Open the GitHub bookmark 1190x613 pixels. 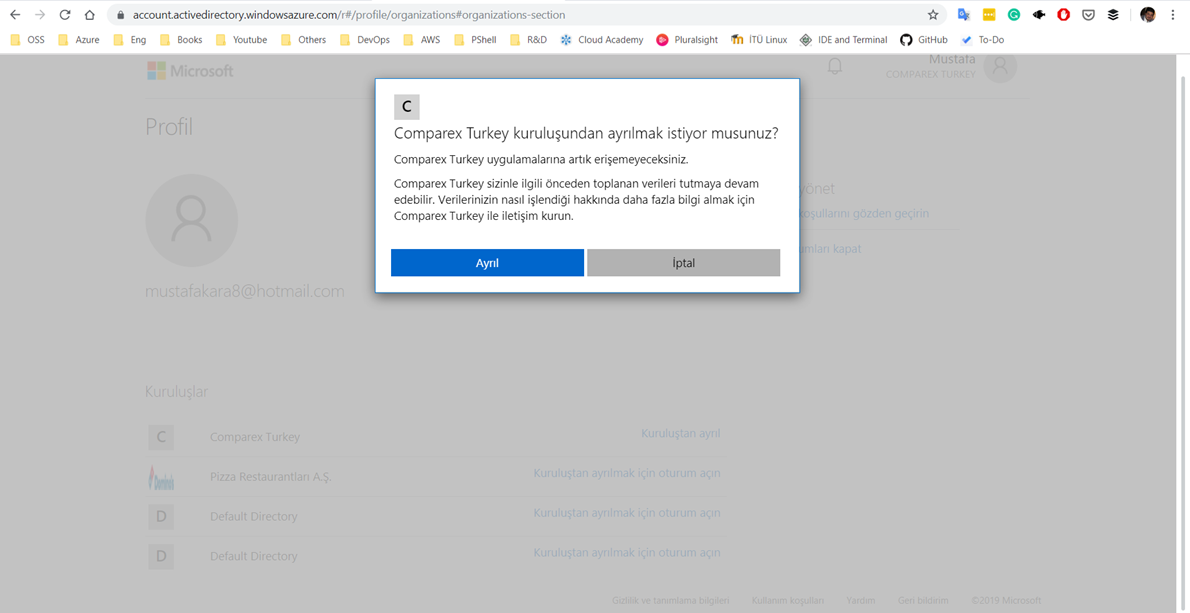[924, 39]
